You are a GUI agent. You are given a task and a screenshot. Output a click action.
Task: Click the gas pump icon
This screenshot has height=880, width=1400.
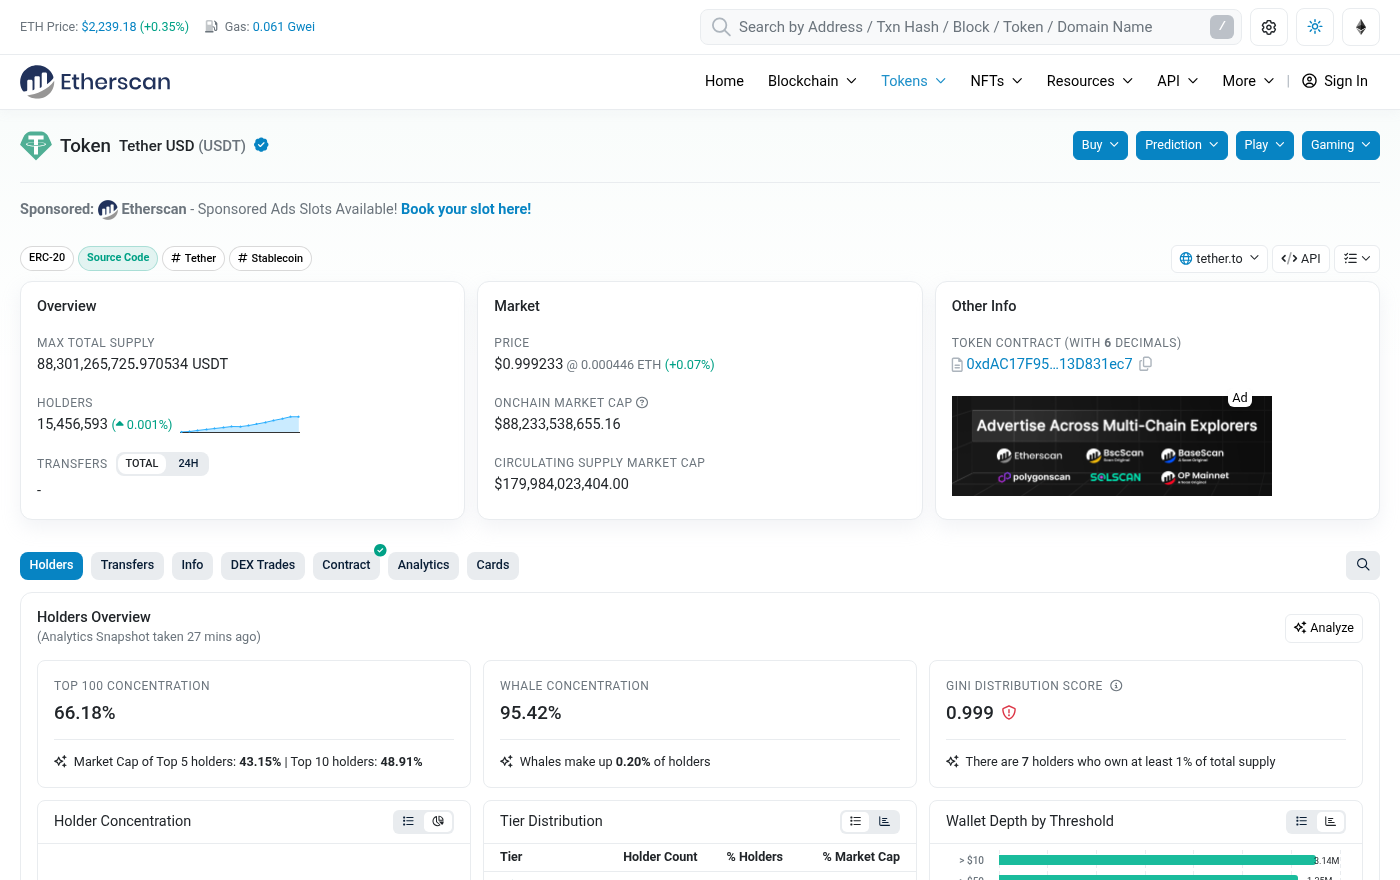pos(212,27)
